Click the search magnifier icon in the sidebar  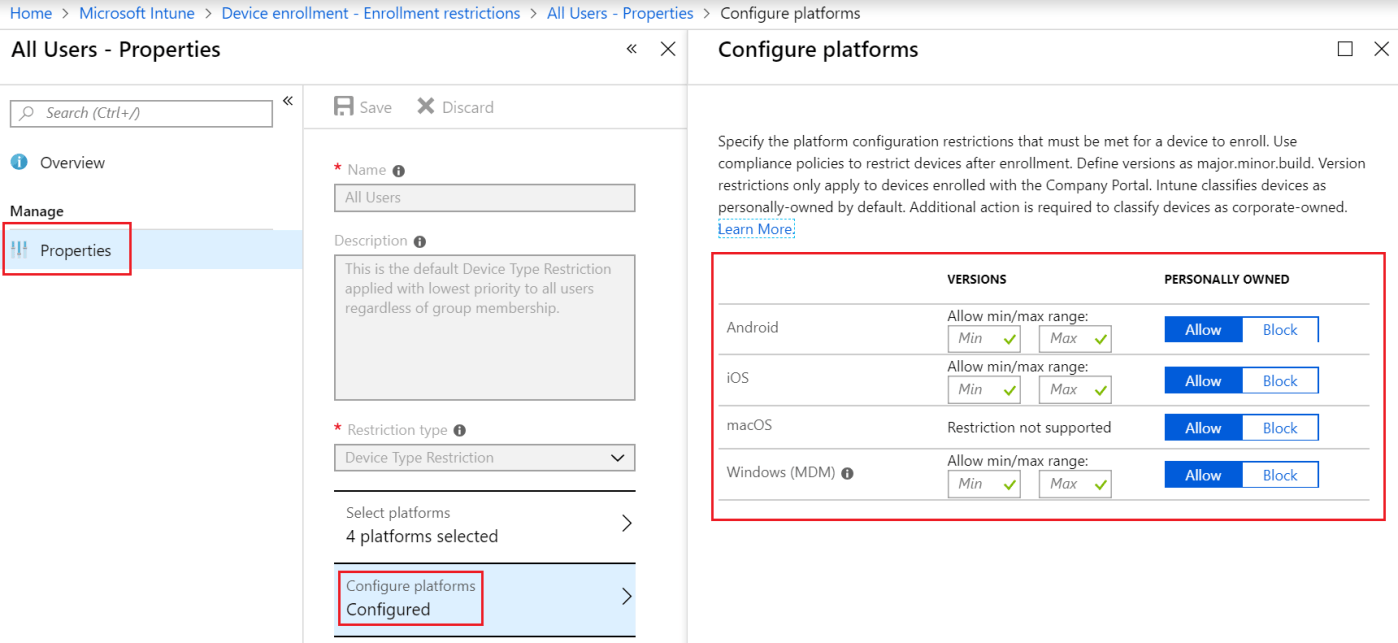click(x=27, y=113)
